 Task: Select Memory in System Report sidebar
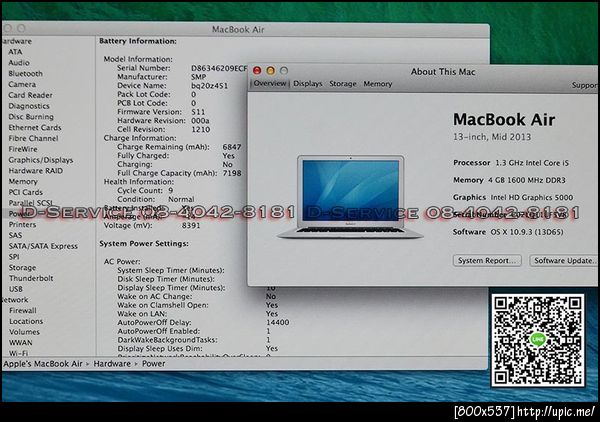(x=23, y=181)
